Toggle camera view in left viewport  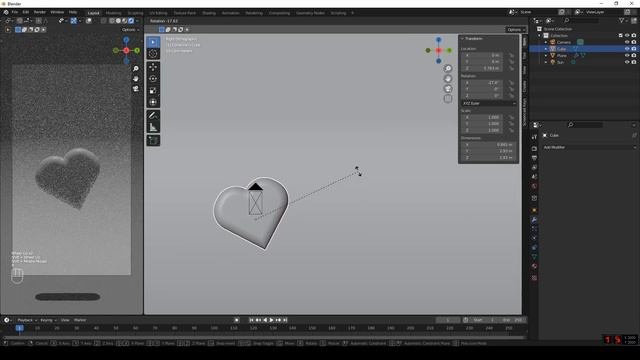tap(136, 89)
